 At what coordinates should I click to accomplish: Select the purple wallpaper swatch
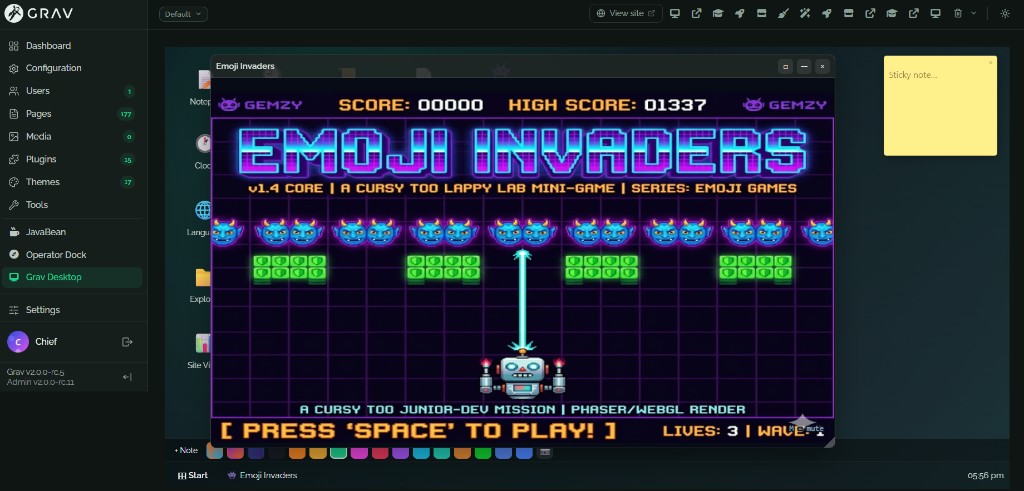coord(400,451)
